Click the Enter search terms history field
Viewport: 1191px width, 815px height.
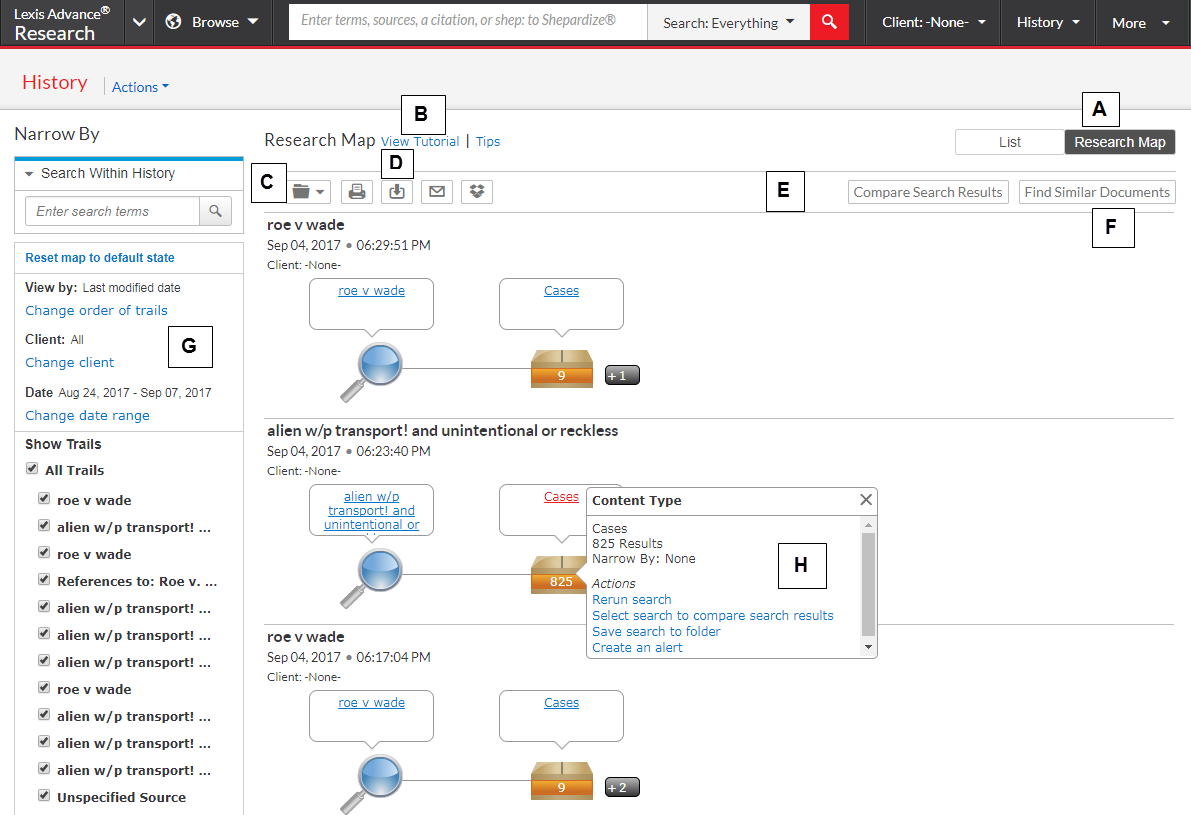[x=112, y=211]
